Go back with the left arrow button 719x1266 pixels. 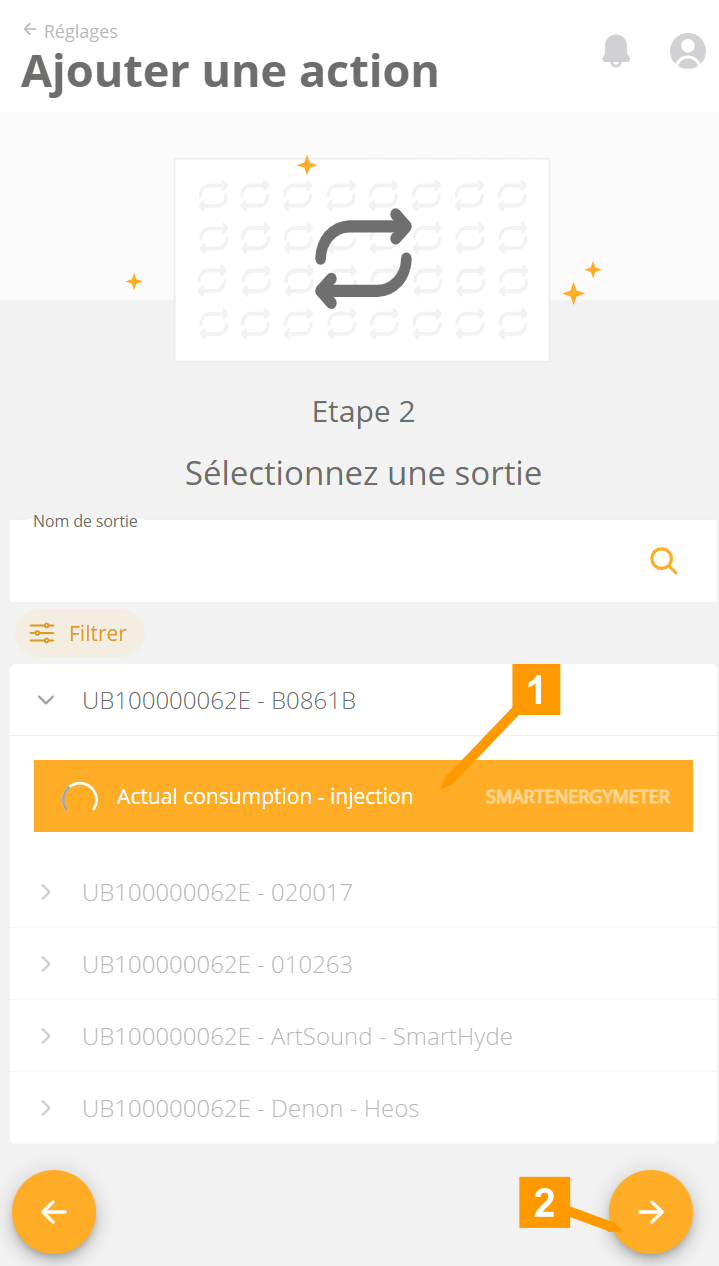pyautogui.click(x=54, y=1212)
